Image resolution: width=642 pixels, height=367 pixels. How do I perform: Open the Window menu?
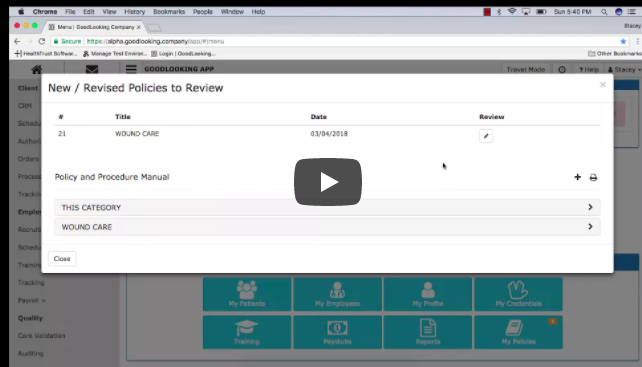point(232,12)
